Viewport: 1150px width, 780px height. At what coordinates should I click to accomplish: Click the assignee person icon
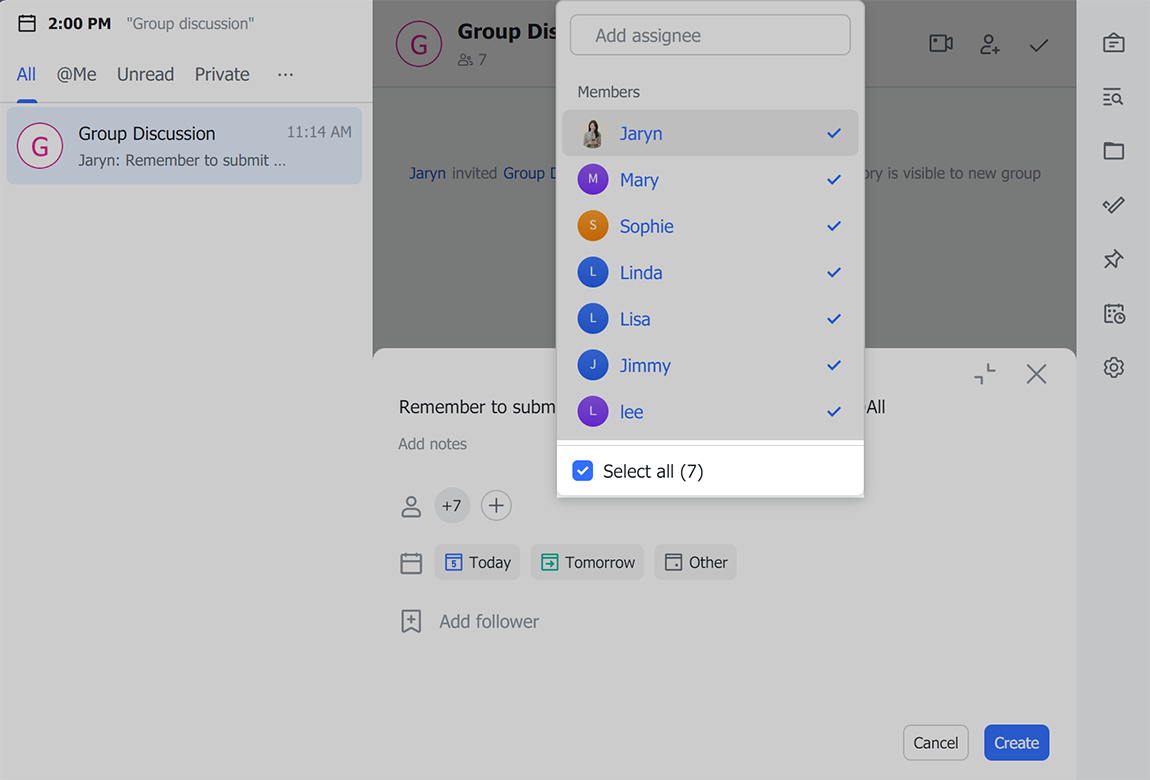pyautogui.click(x=411, y=506)
